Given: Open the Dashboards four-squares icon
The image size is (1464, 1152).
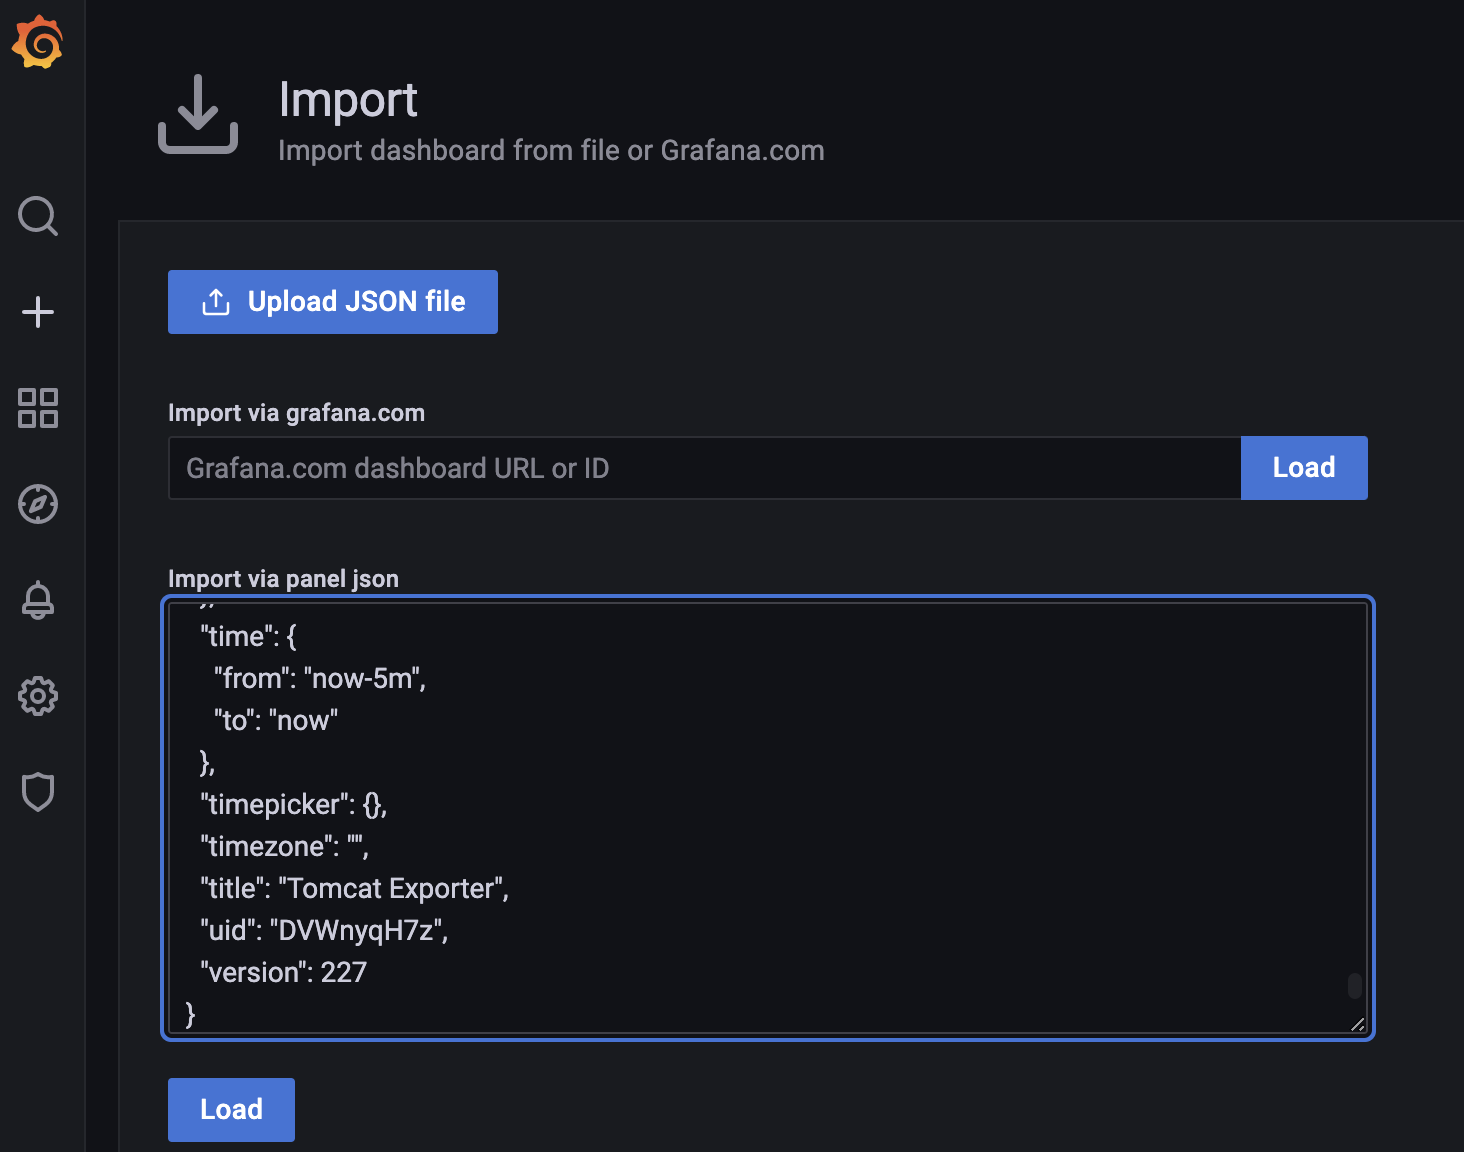Looking at the screenshot, I should coord(38,408).
